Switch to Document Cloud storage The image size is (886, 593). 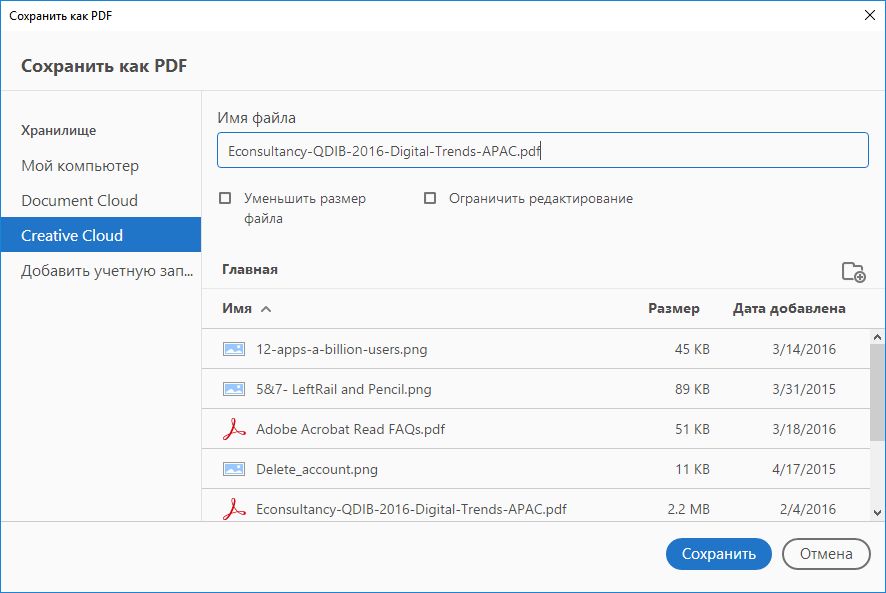(79, 200)
